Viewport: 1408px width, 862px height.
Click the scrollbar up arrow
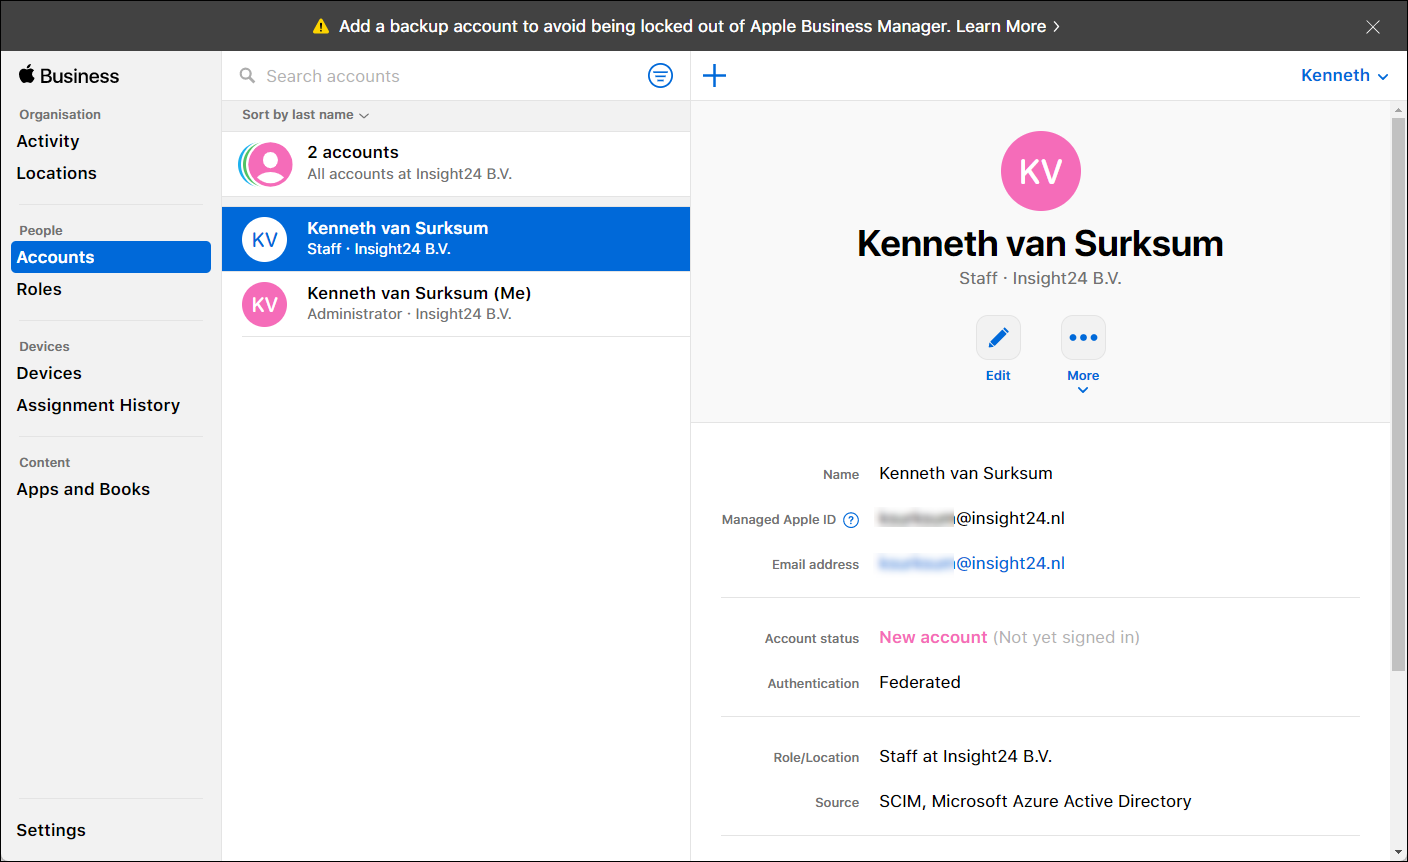click(x=1398, y=109)
